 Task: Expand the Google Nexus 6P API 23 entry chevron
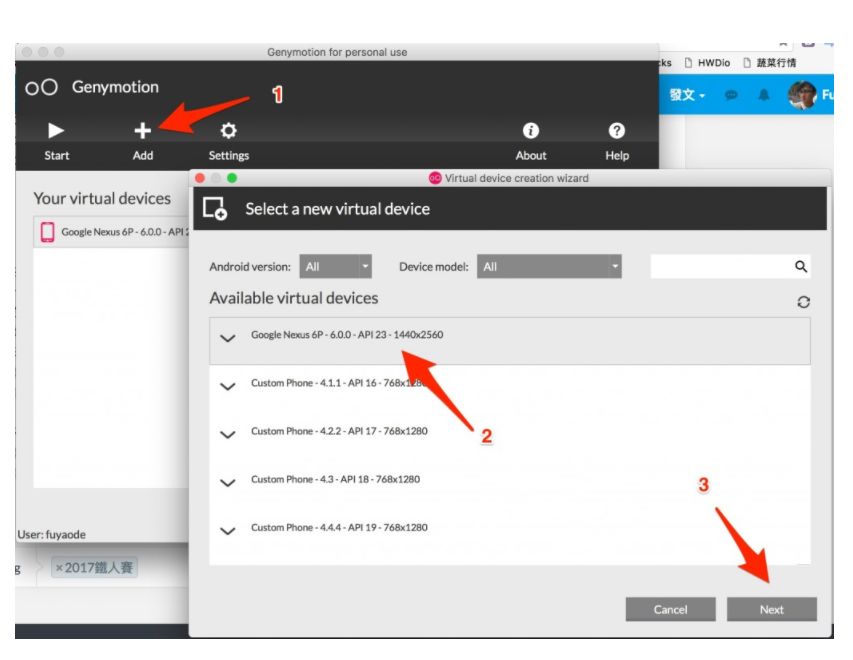point(227,338)
